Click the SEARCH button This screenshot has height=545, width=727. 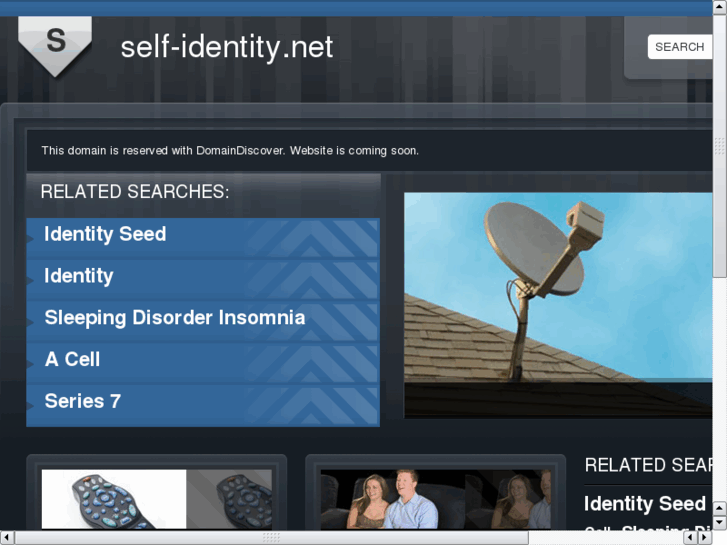click(x=679, y=47)
